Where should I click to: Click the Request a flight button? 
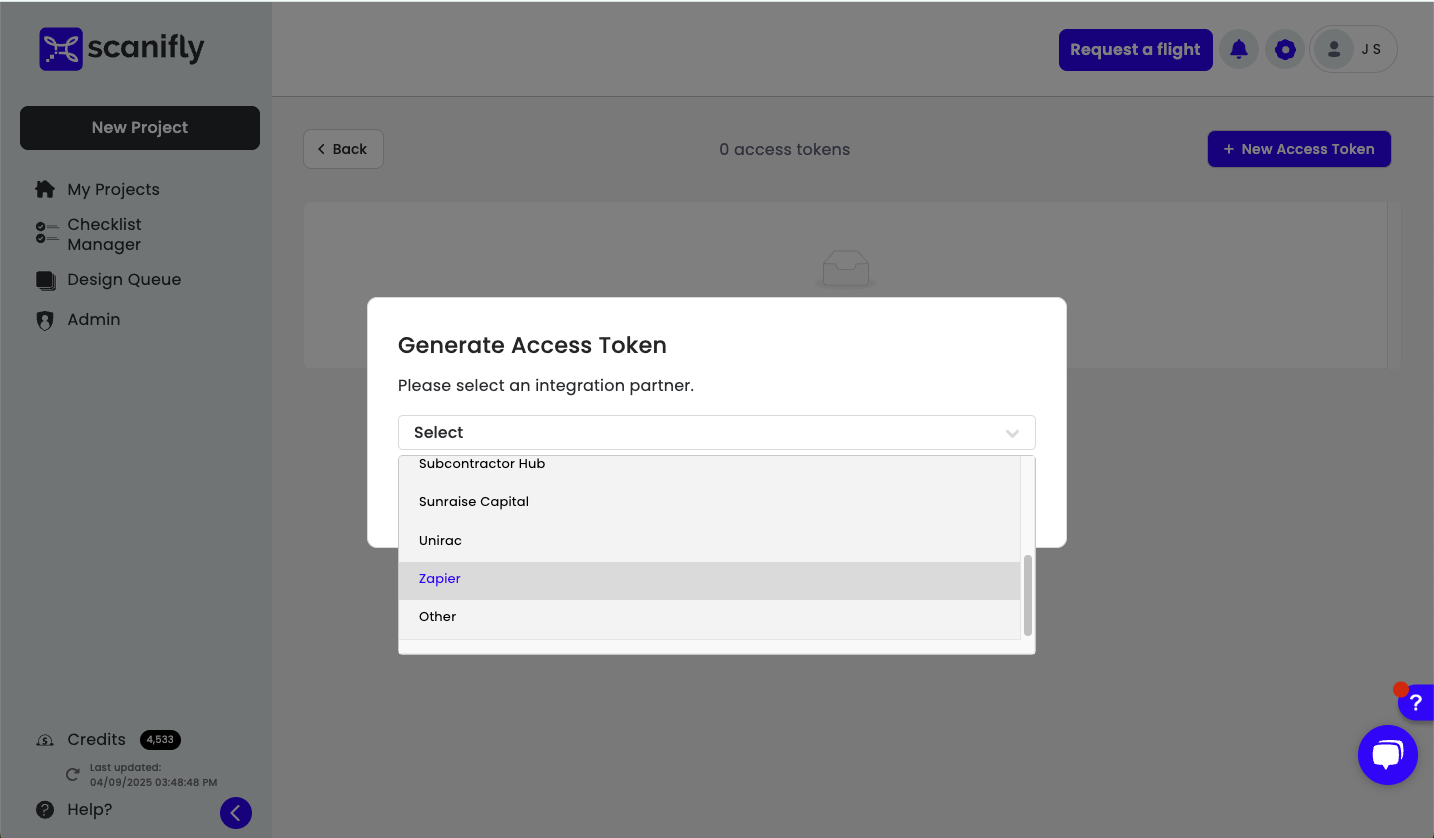(1135, 49)
